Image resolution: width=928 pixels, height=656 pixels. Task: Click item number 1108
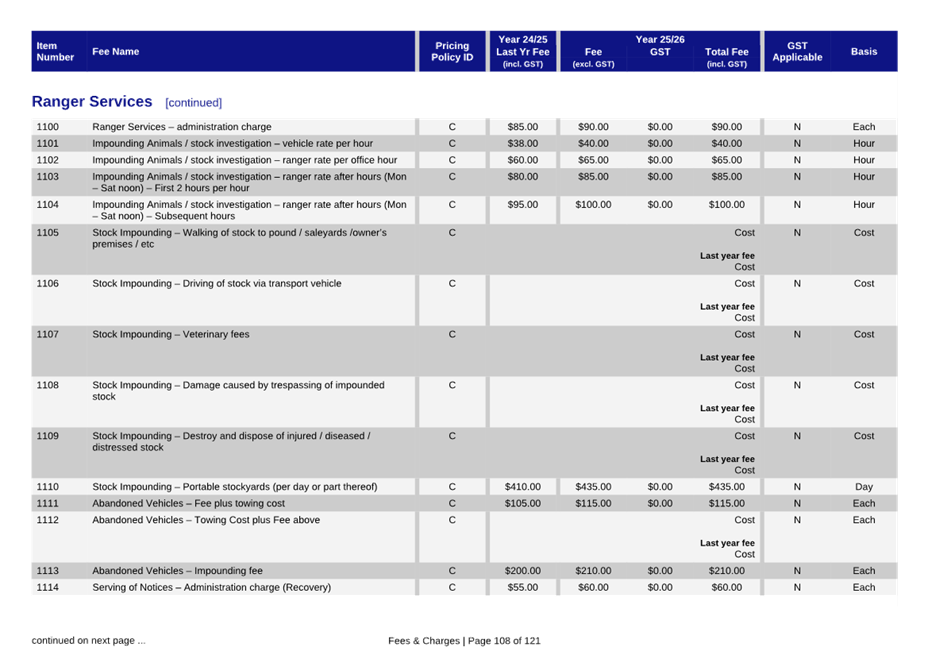(47, 385)
